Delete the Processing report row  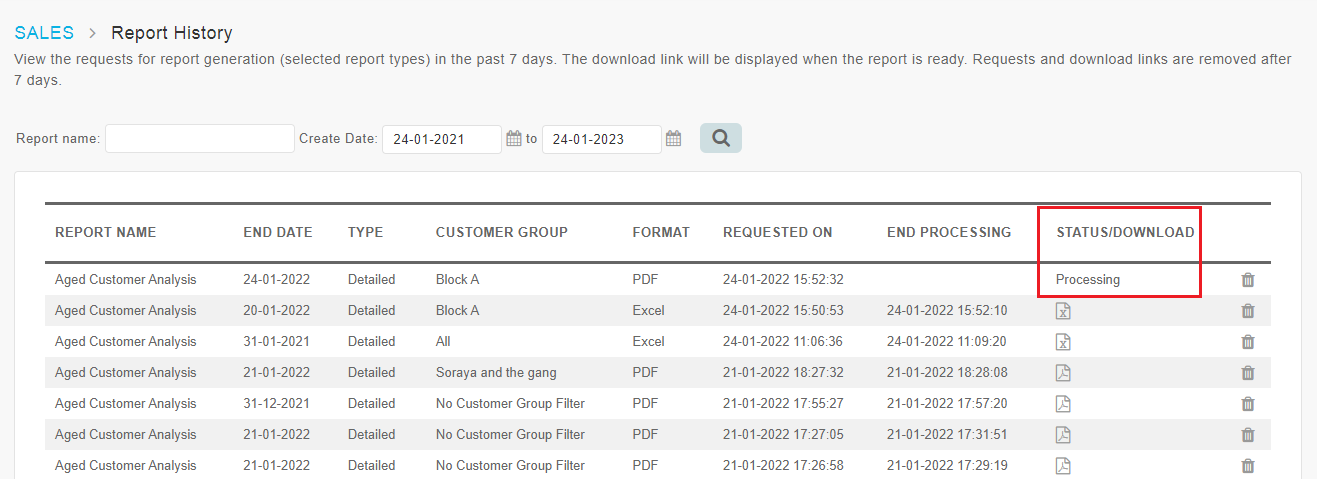[1248, 280]
